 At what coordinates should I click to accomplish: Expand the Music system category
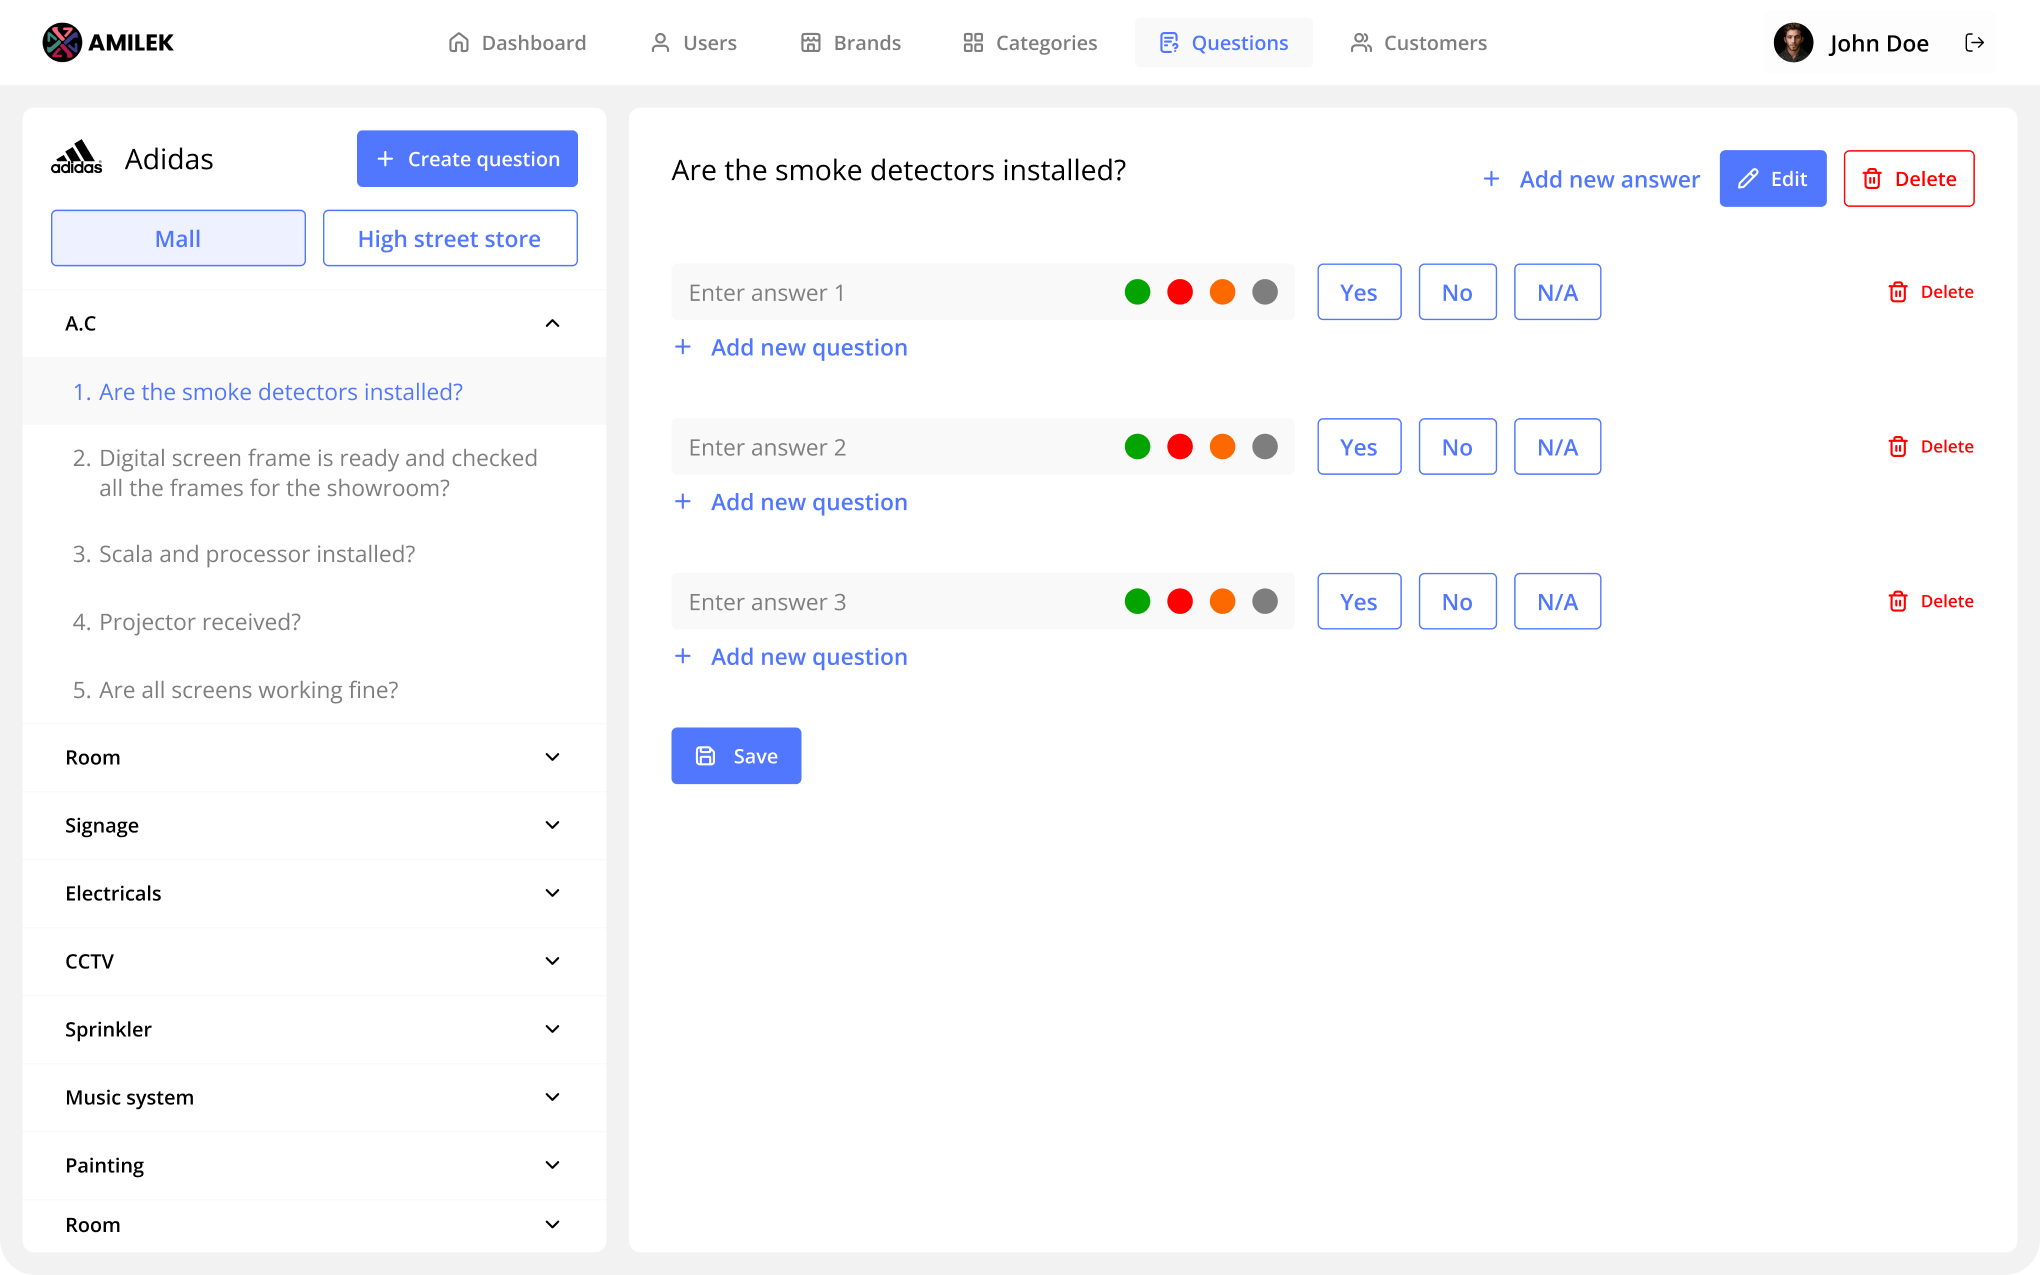[552, 1097]
